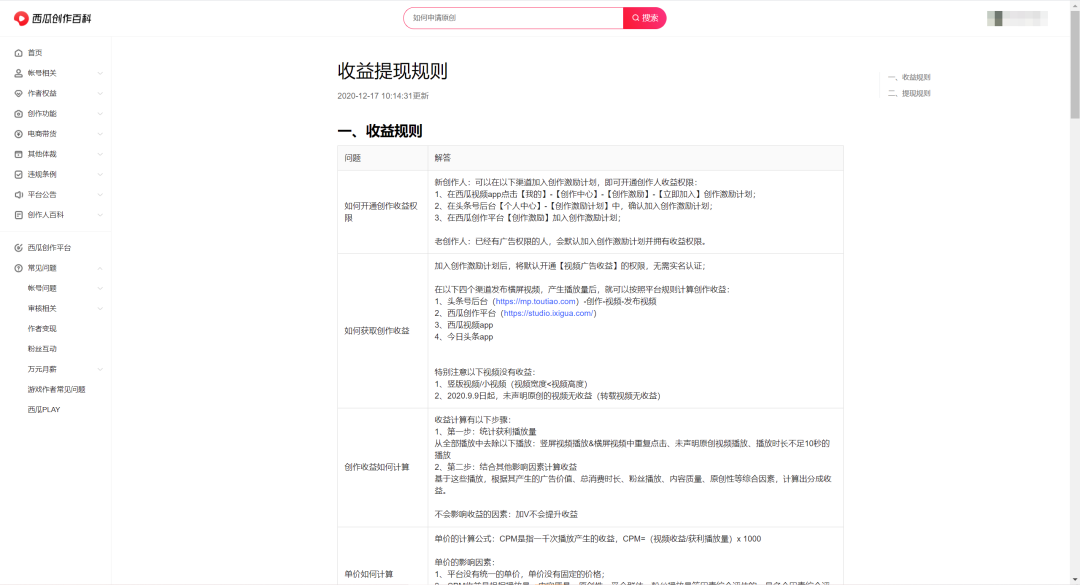Expand the 违规条例 menu chevron
Image resolution: width=1080 pixels, height=585 pixels.
tap(100, 175)
